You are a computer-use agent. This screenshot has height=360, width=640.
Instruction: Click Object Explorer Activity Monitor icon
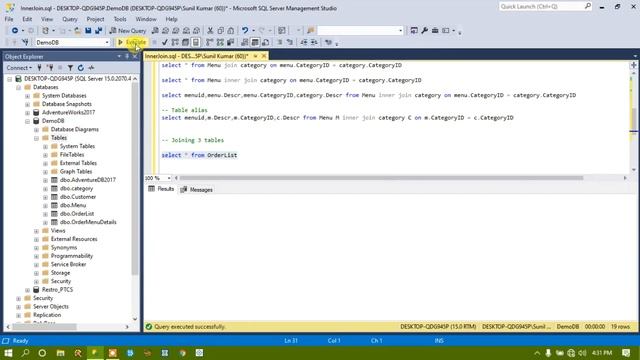click(x=91, y=68)
